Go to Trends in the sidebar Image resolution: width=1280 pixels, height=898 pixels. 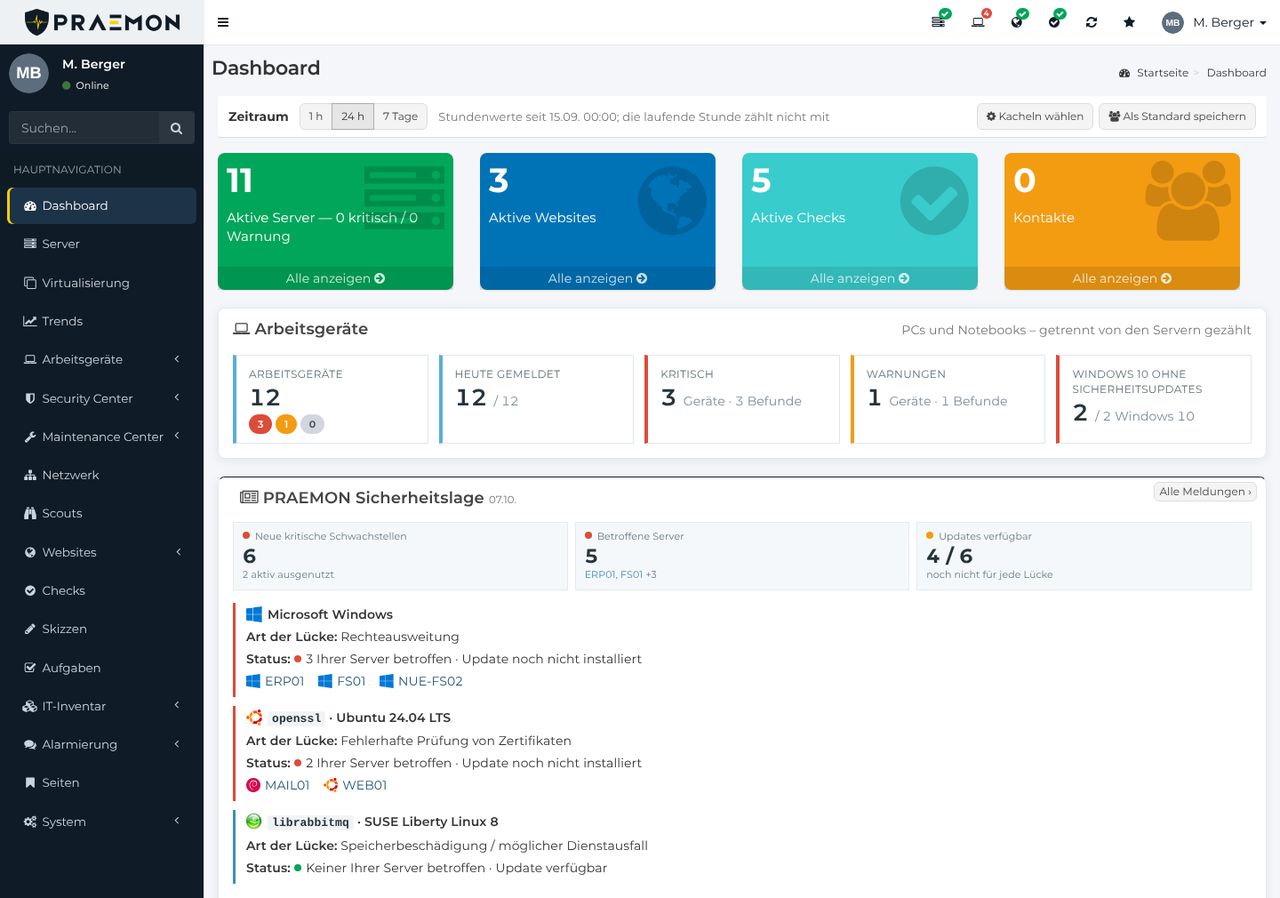pos(102,321)
